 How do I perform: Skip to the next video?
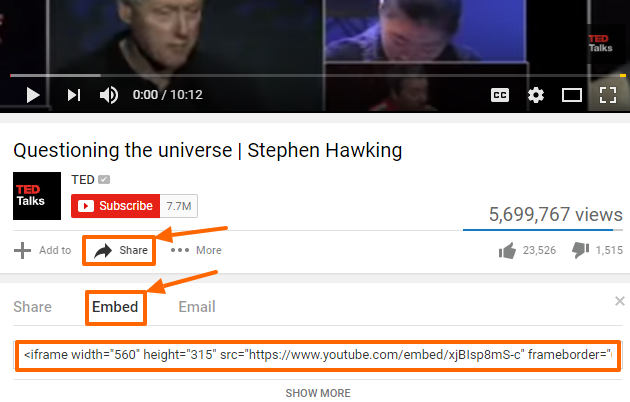[74, 95]
